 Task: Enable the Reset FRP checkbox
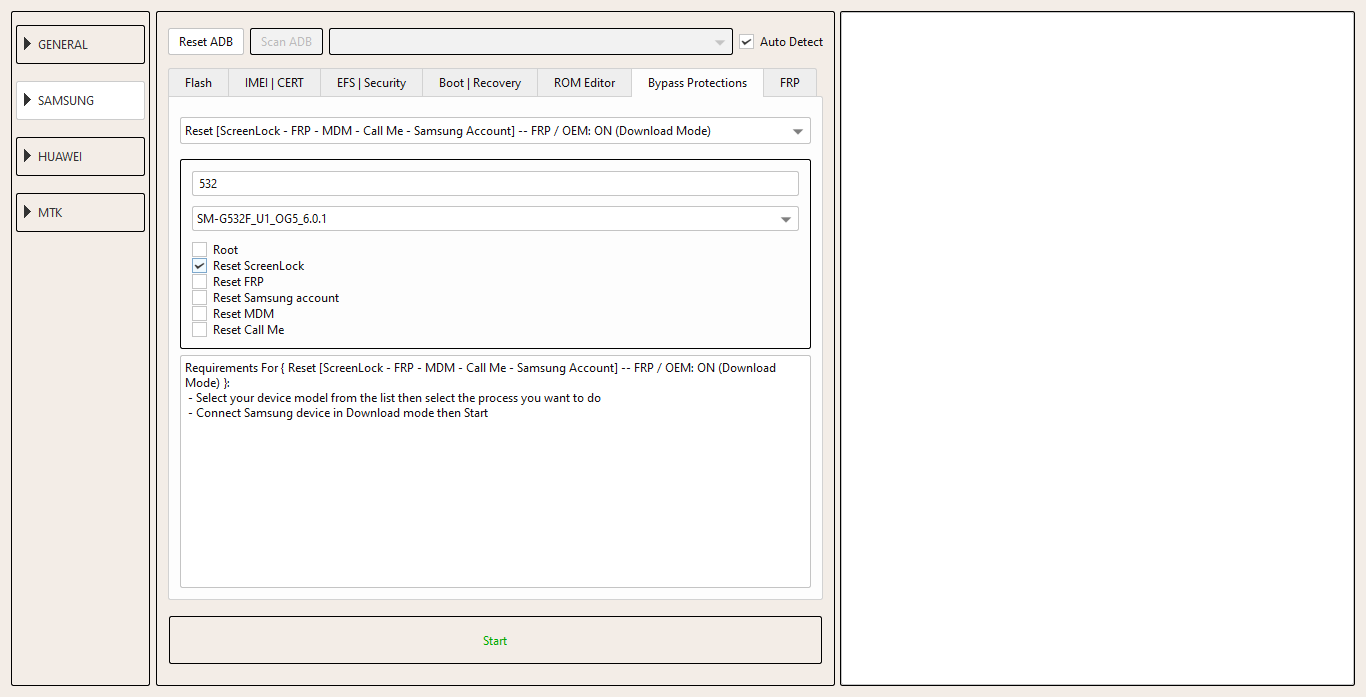pyautogui.click(x=200, y=282)
